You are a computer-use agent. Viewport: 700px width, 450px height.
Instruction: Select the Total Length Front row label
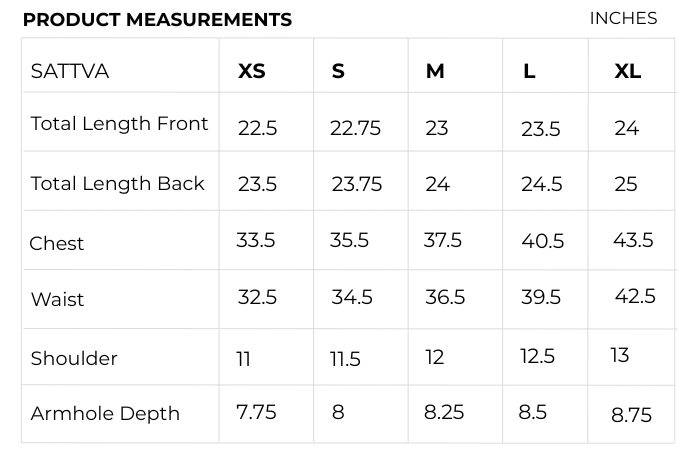(x=120, y=124)
